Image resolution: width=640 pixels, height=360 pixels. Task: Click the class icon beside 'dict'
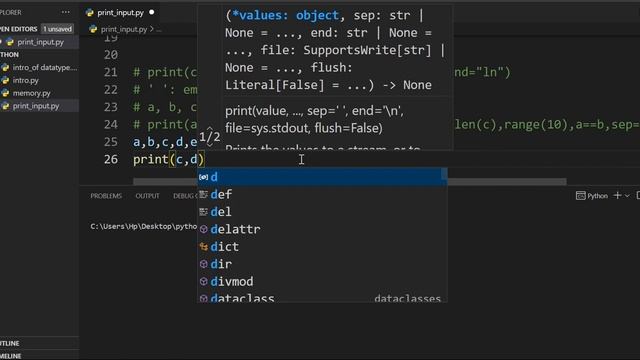(203, 247)
